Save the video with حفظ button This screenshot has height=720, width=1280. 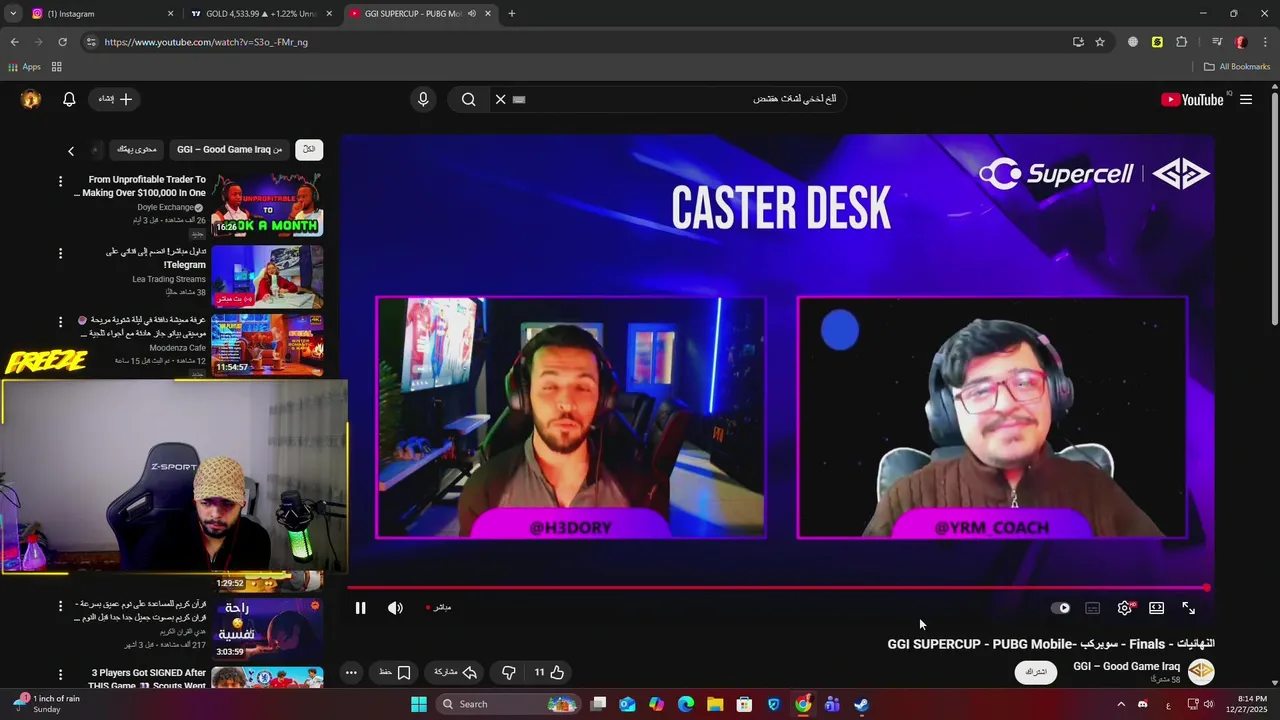pyautogui.click(x=395, y=673)
